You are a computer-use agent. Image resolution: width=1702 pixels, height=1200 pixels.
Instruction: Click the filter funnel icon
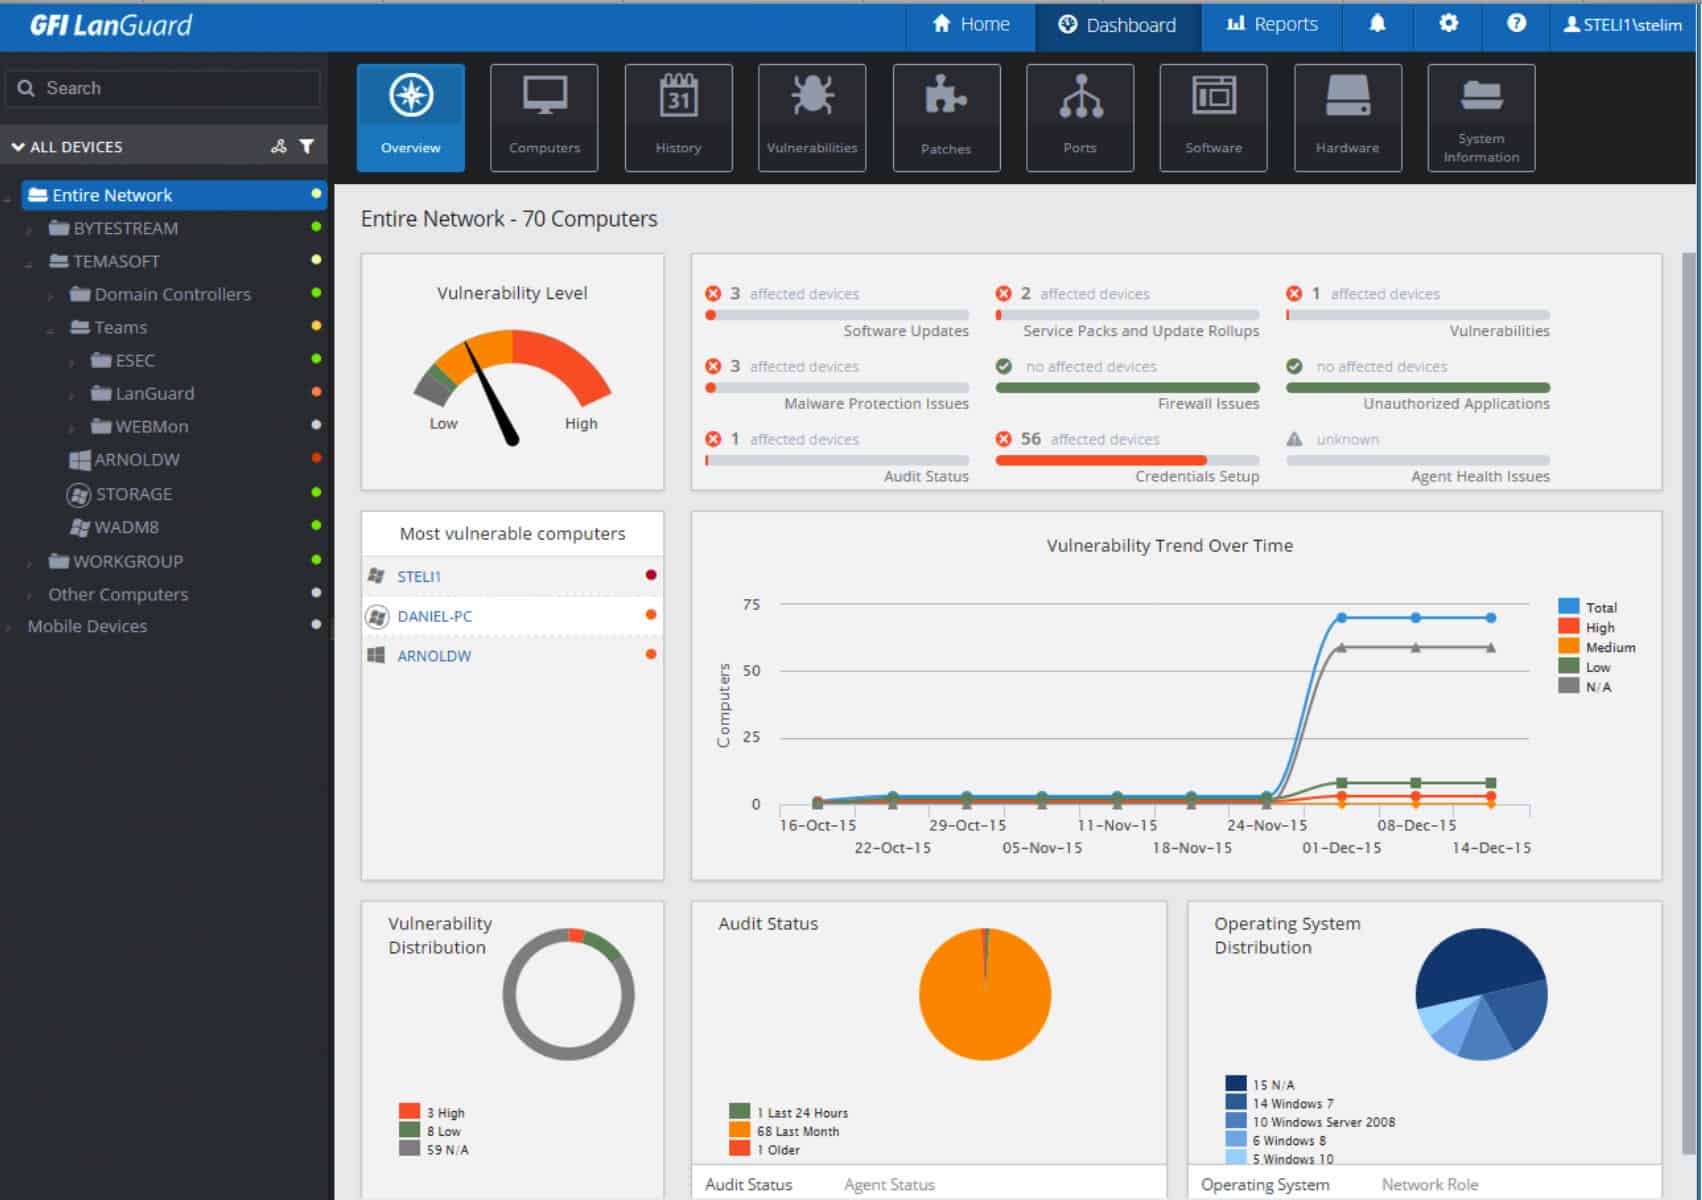coord(307,146)
